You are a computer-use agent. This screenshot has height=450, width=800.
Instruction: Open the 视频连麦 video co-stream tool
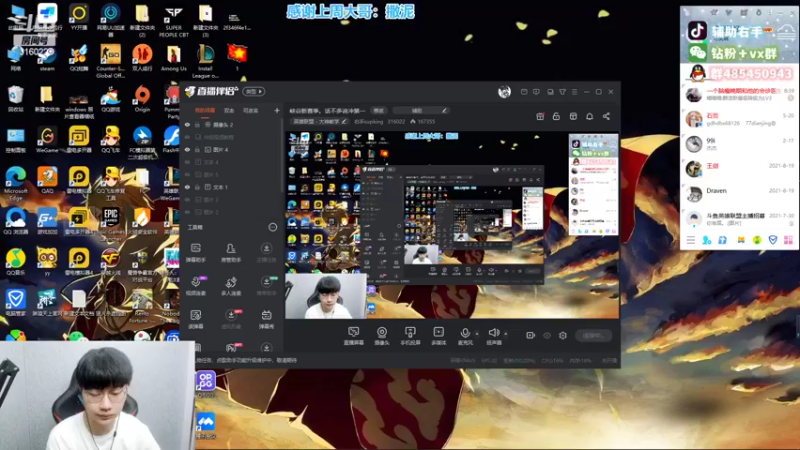point(195,286)
